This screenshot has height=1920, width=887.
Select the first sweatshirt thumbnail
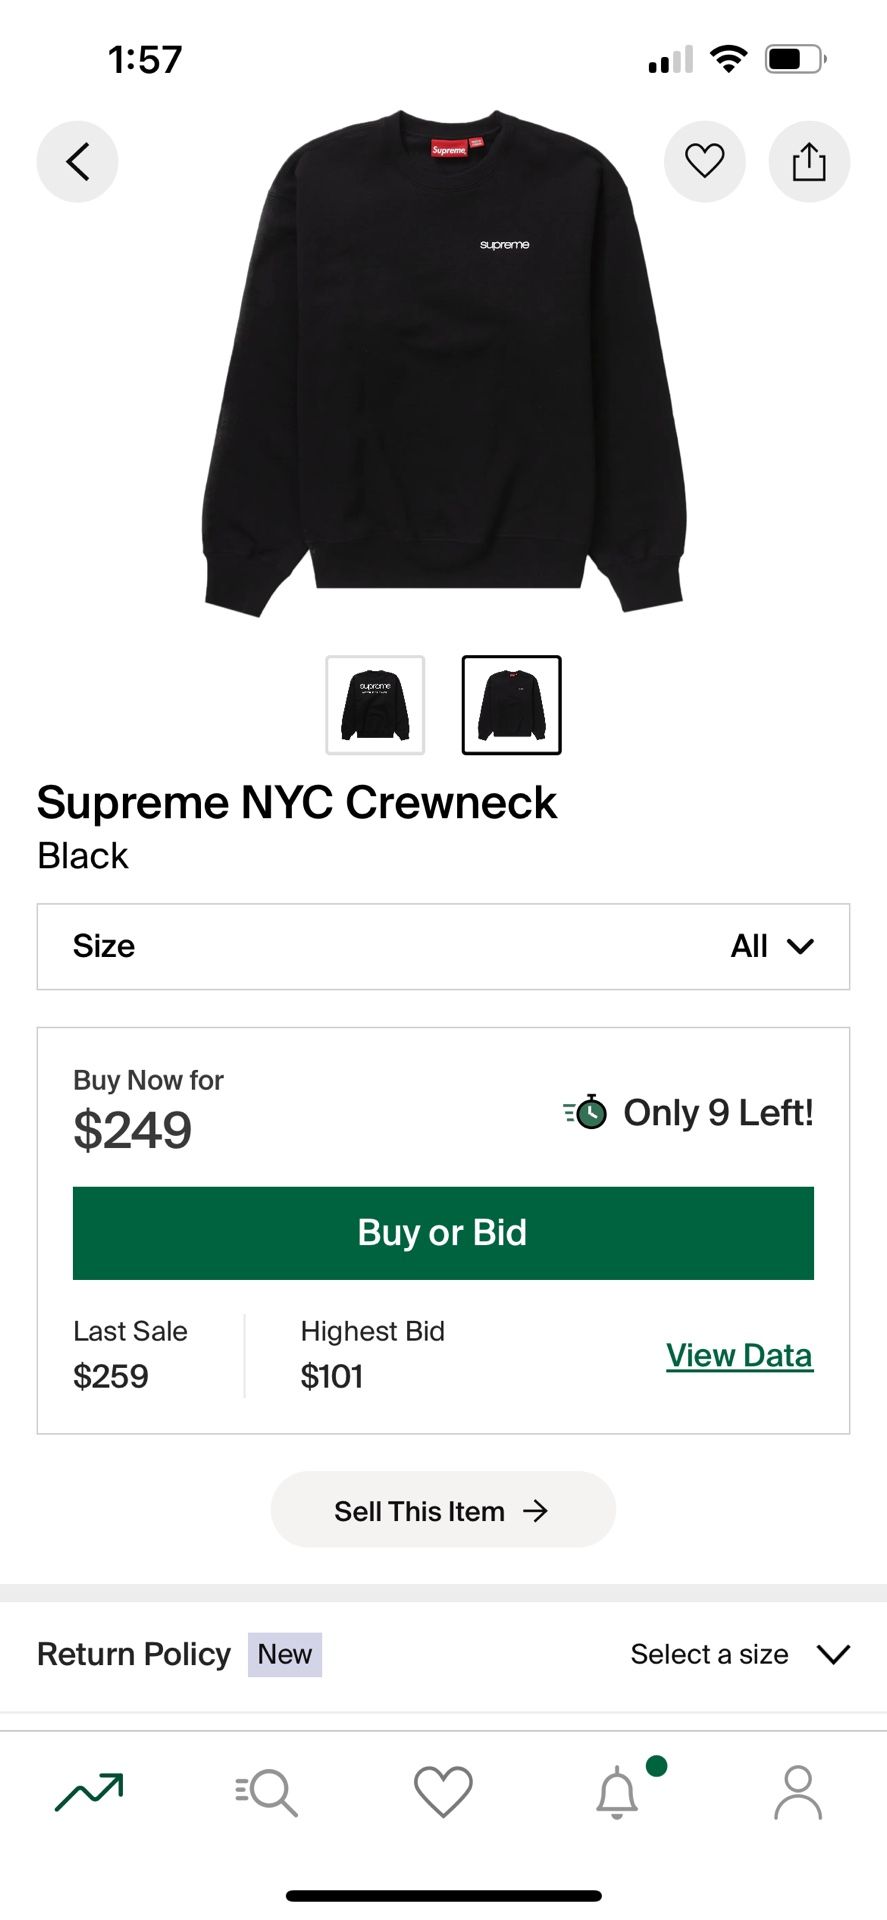(x=375, y=705)
